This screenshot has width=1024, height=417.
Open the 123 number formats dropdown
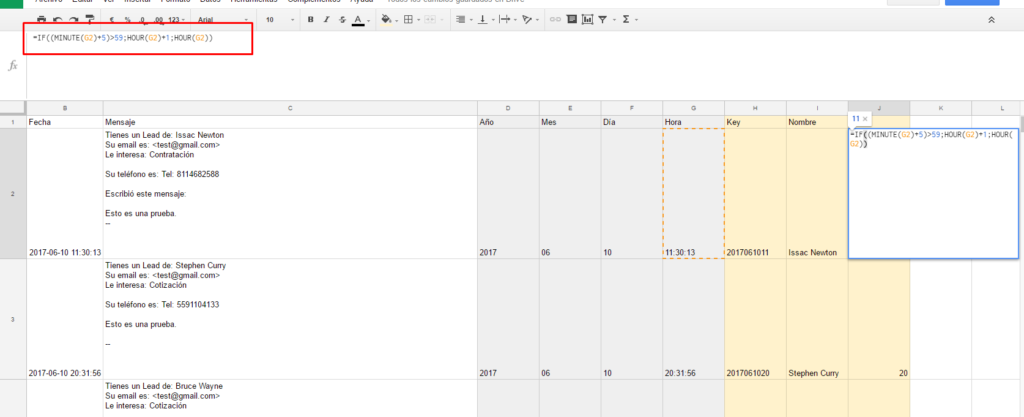coord(176,20)
